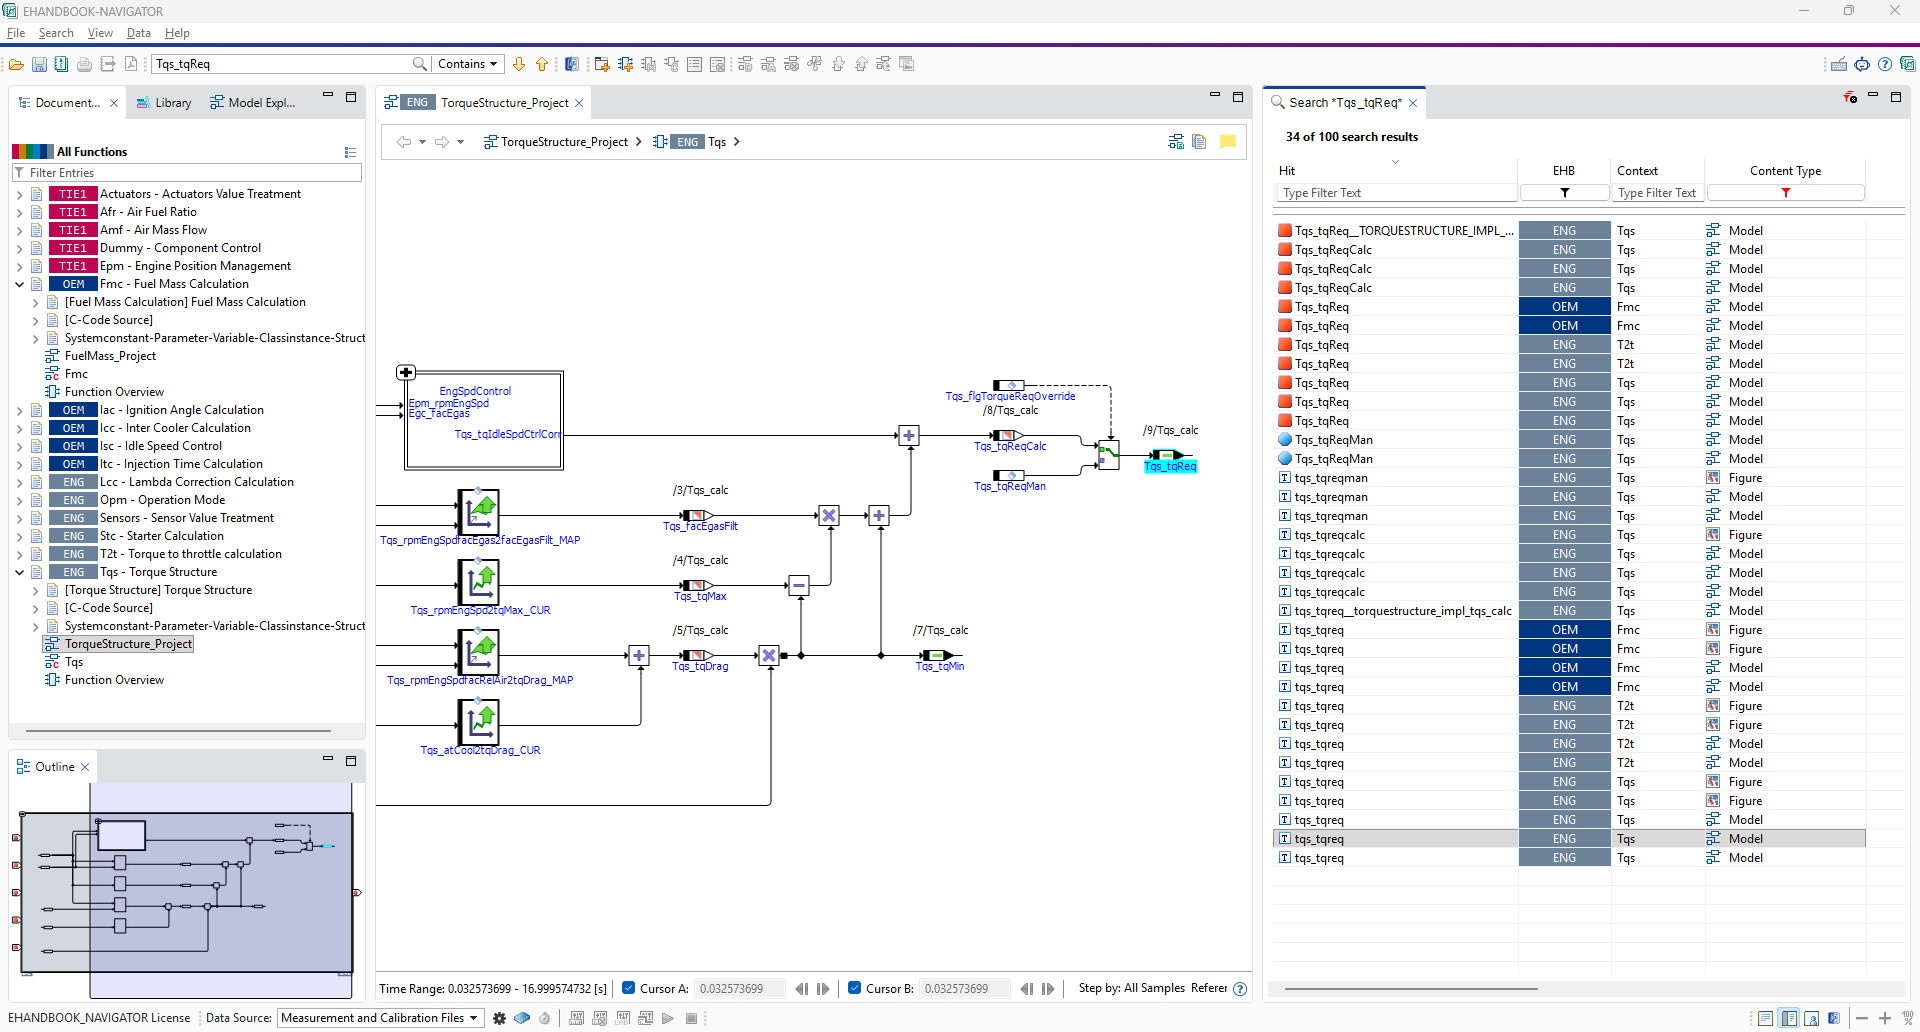Click the yellow sticky note icon
This screenshot has height=1032, width=1920.
1227,142
